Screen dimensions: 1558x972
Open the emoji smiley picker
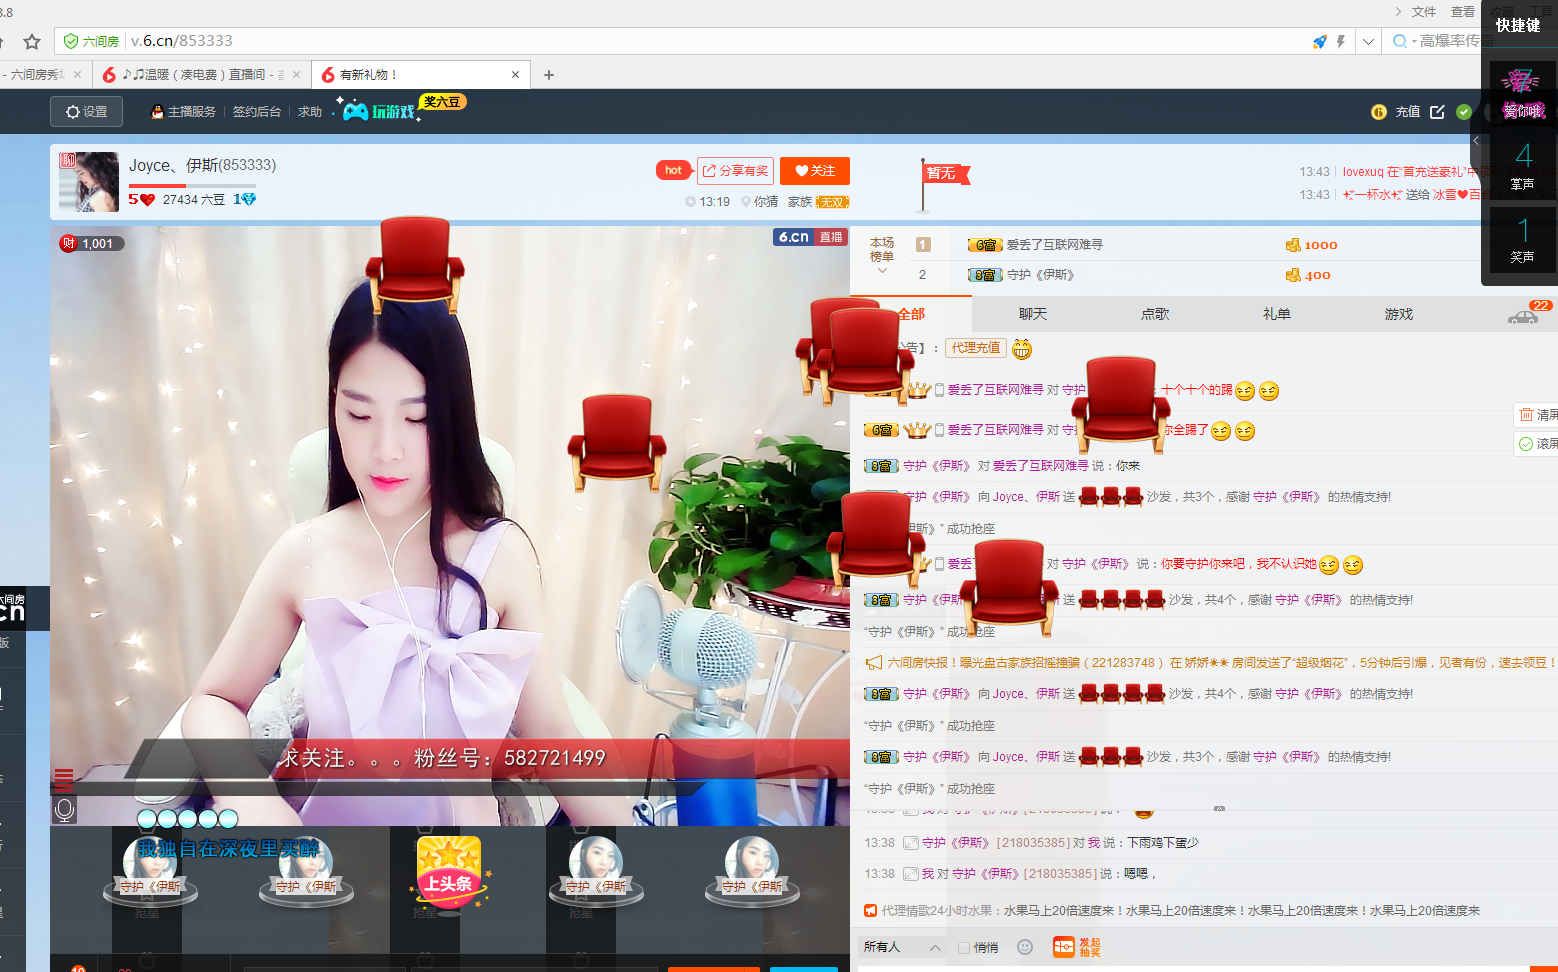pos(1025,947)
